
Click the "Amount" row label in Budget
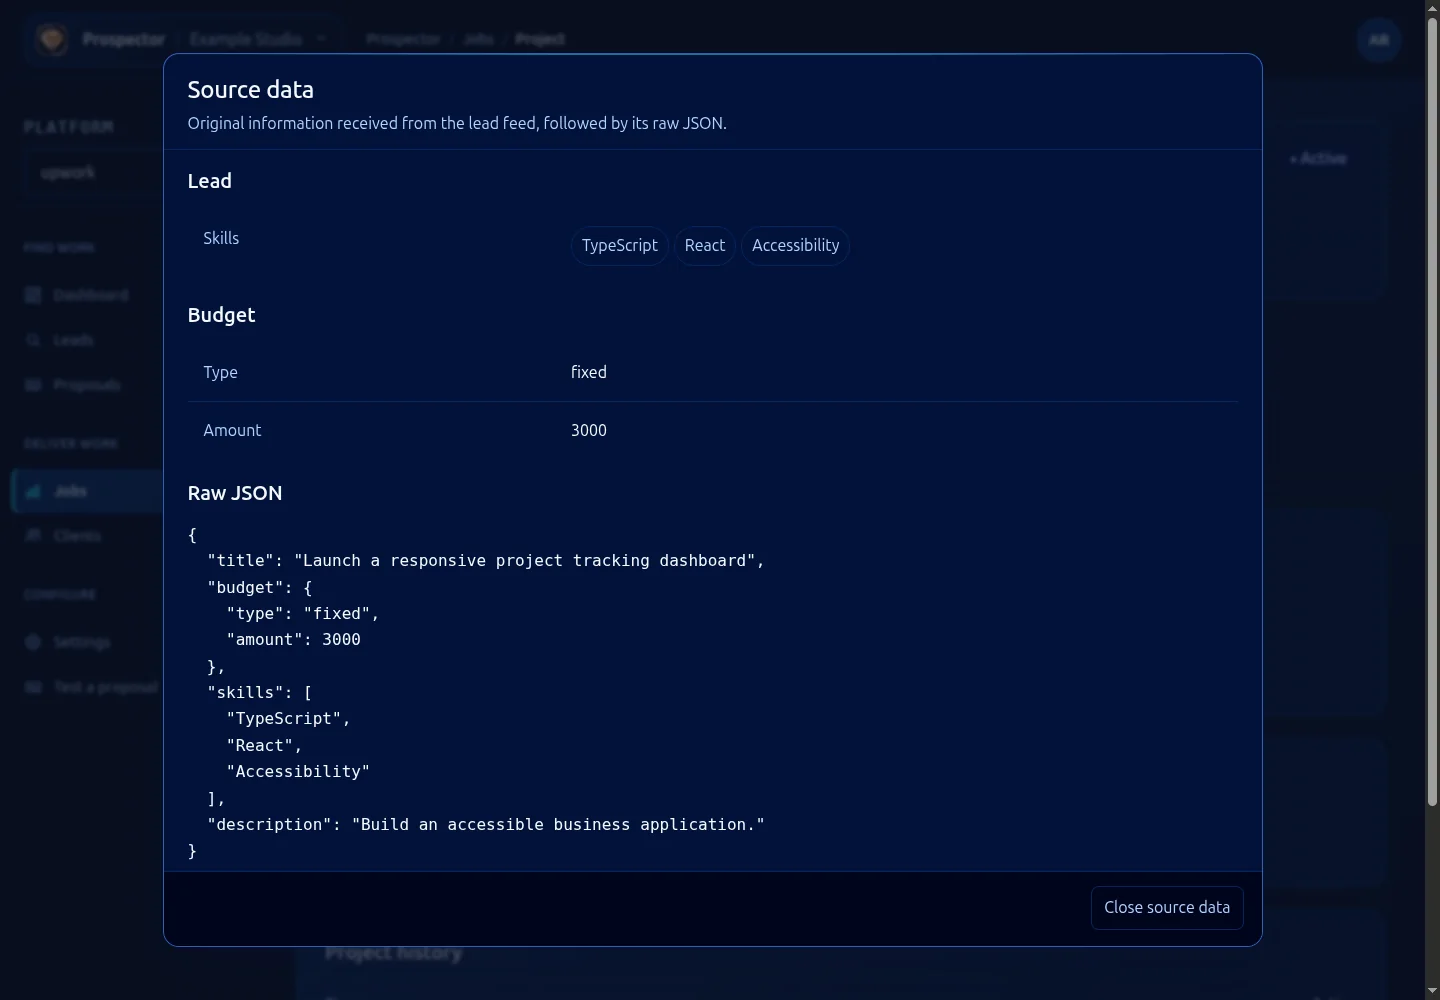coord(232,430)
